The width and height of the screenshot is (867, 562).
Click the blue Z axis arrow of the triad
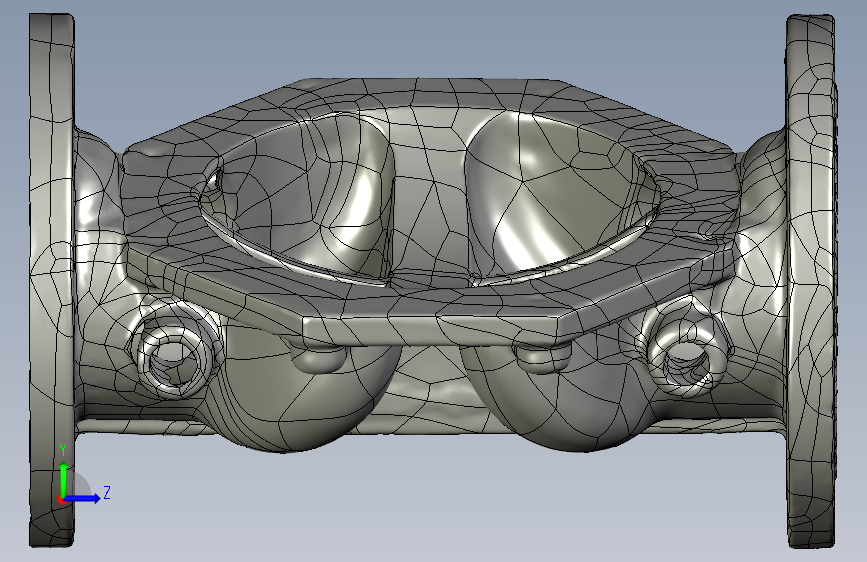coord(83,498)
